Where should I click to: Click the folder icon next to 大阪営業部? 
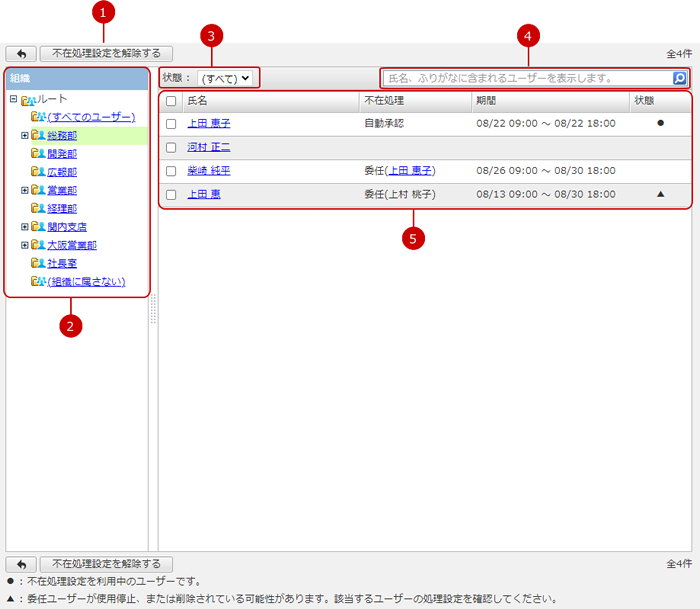38,245
